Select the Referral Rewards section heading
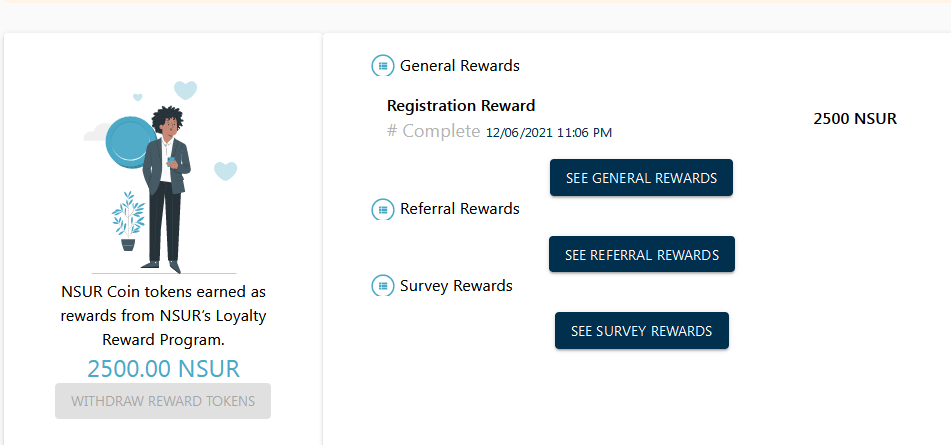The height and width of the screenshot is (445, 951). click(460, 209)
